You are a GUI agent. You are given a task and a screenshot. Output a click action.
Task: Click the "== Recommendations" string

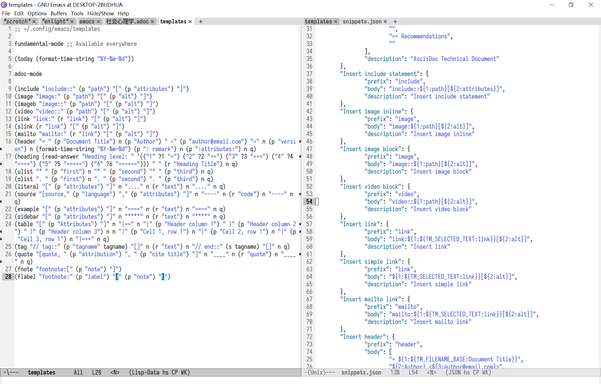(x=419, y=36)
